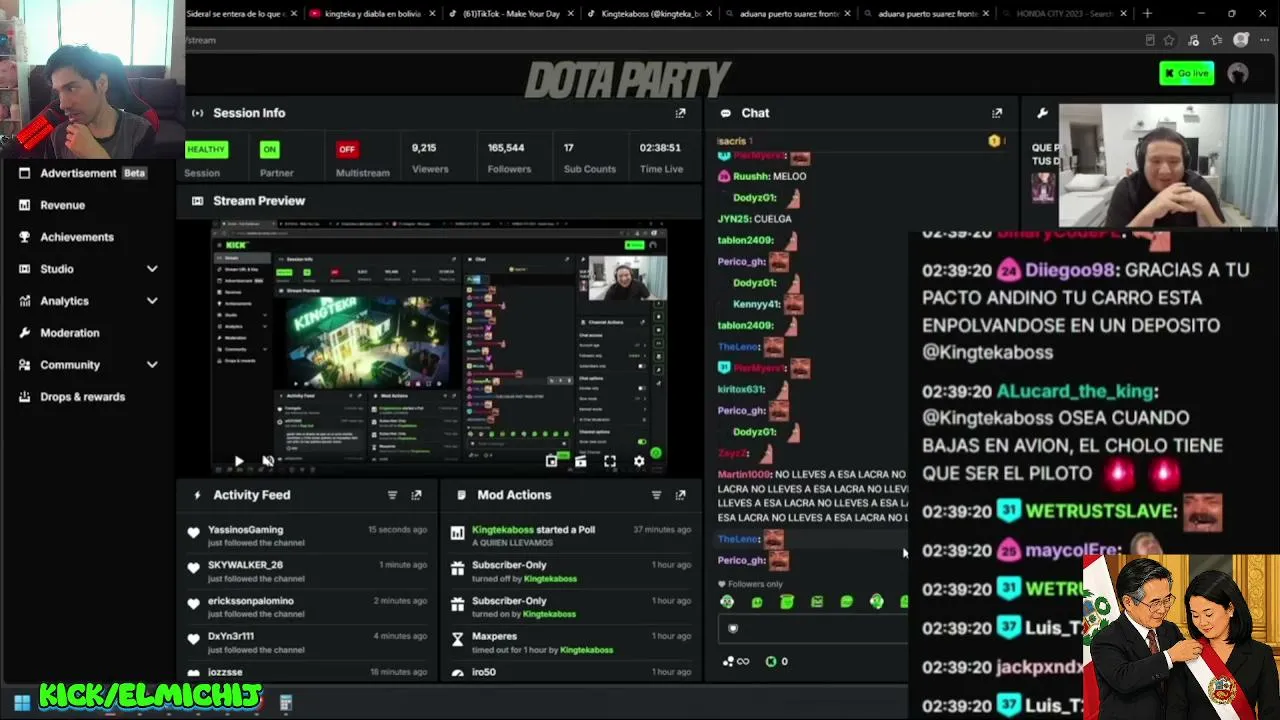Screen dimensions: 1280x720
Task: Click the kiritox631 username in chat
Action: (x=741, y=389)
